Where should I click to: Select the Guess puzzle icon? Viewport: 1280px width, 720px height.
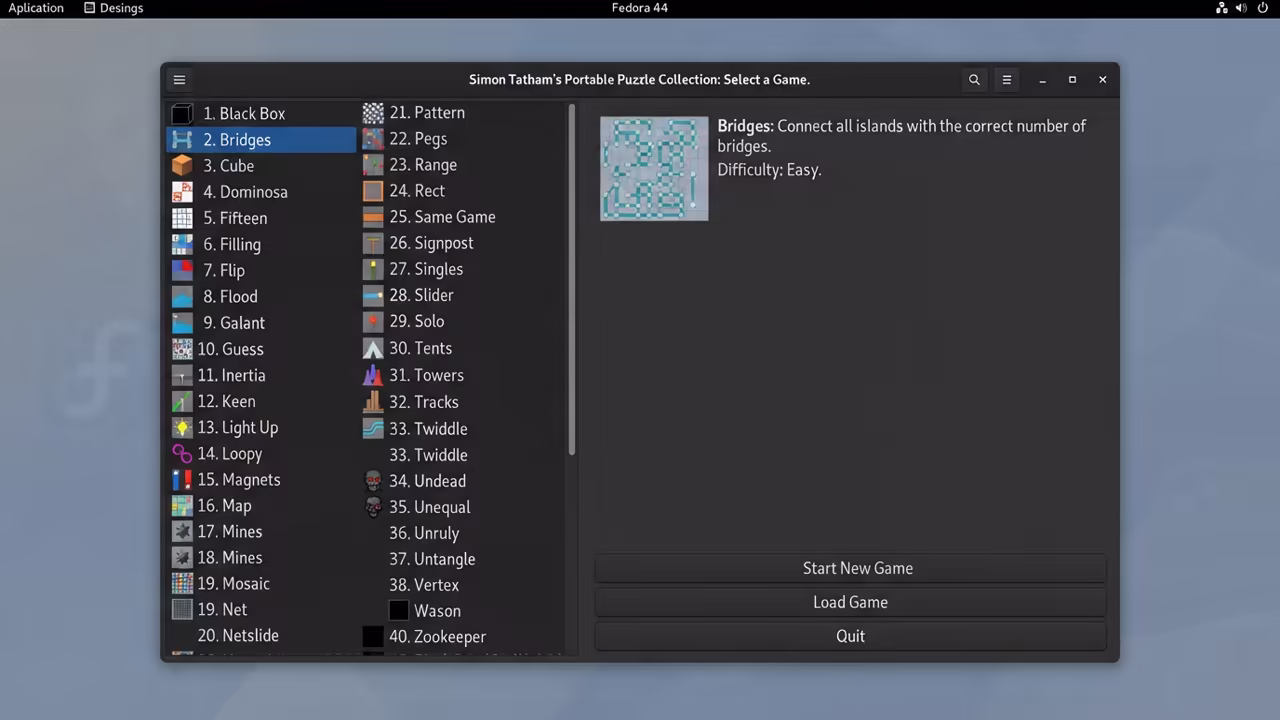pos(182,349)
